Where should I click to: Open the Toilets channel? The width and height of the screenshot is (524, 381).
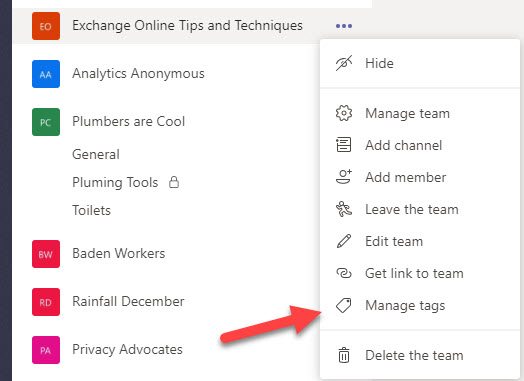[x=91, y=210]
